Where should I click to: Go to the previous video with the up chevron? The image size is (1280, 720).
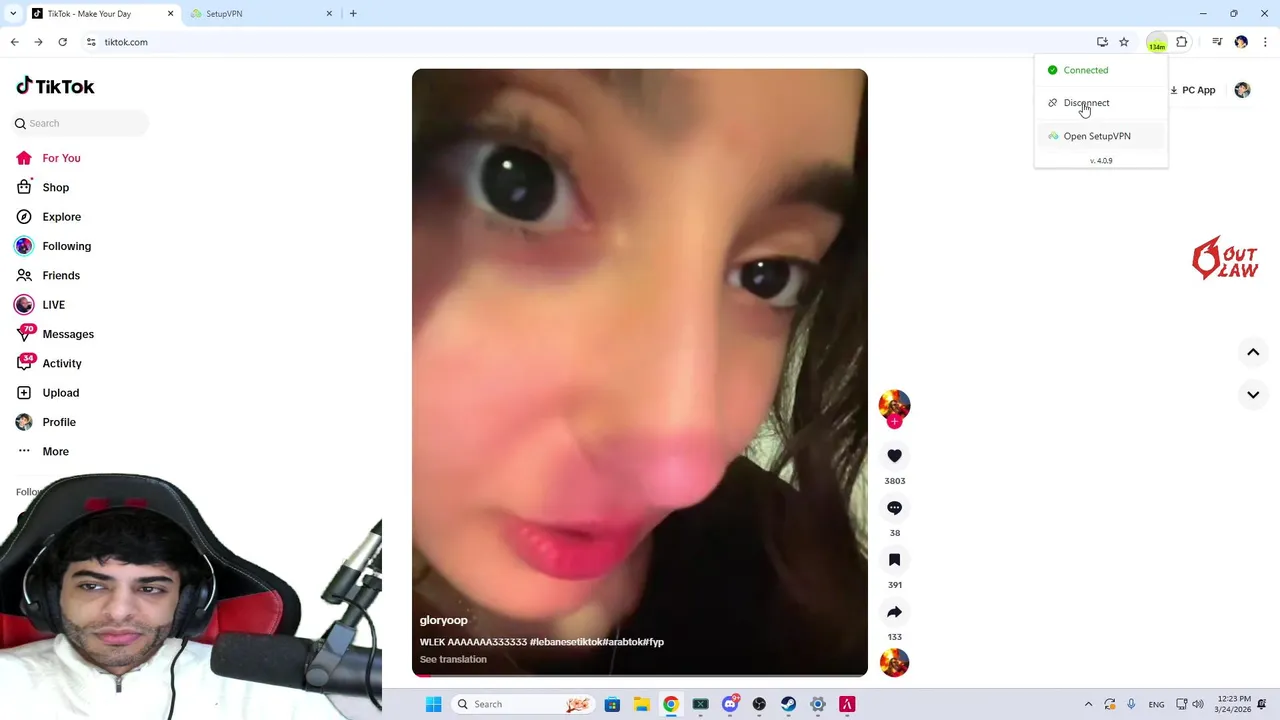click(1253, 352)
